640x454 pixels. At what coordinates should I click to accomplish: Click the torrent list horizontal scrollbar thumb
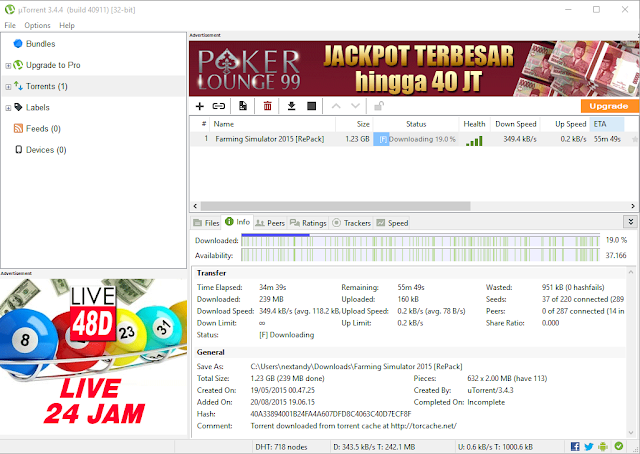point(335,206)
